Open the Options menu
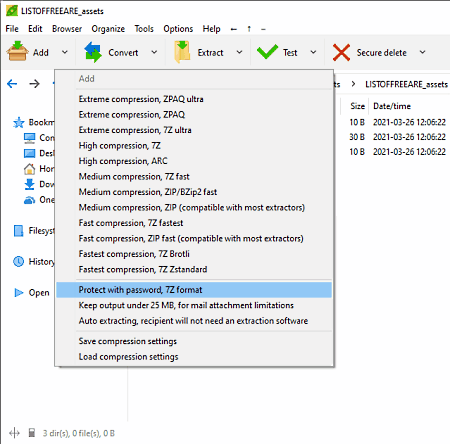The width and height of the screenshot is (450, 444). pos(178,29)
